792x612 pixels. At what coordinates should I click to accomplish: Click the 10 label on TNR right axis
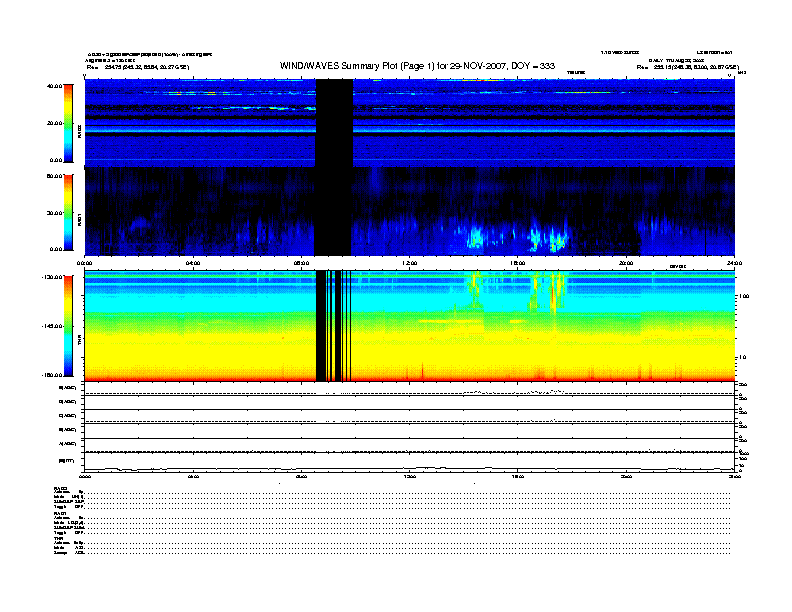click(742, 357)
